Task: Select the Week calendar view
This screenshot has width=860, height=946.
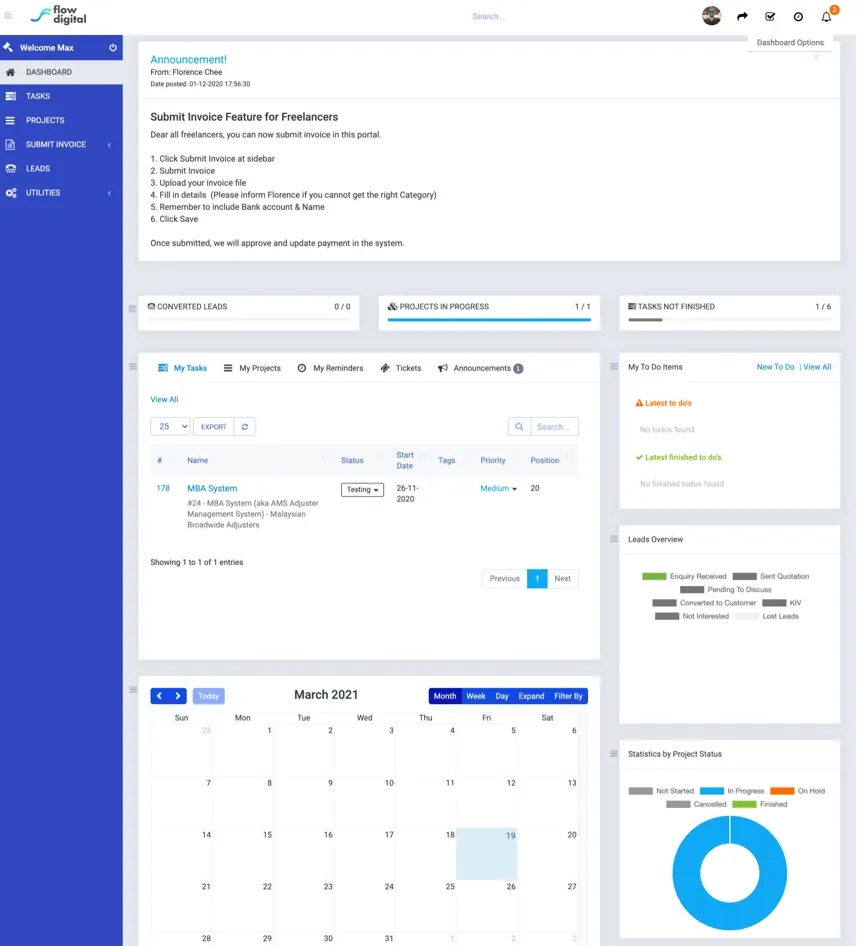Action: point(476,696)
